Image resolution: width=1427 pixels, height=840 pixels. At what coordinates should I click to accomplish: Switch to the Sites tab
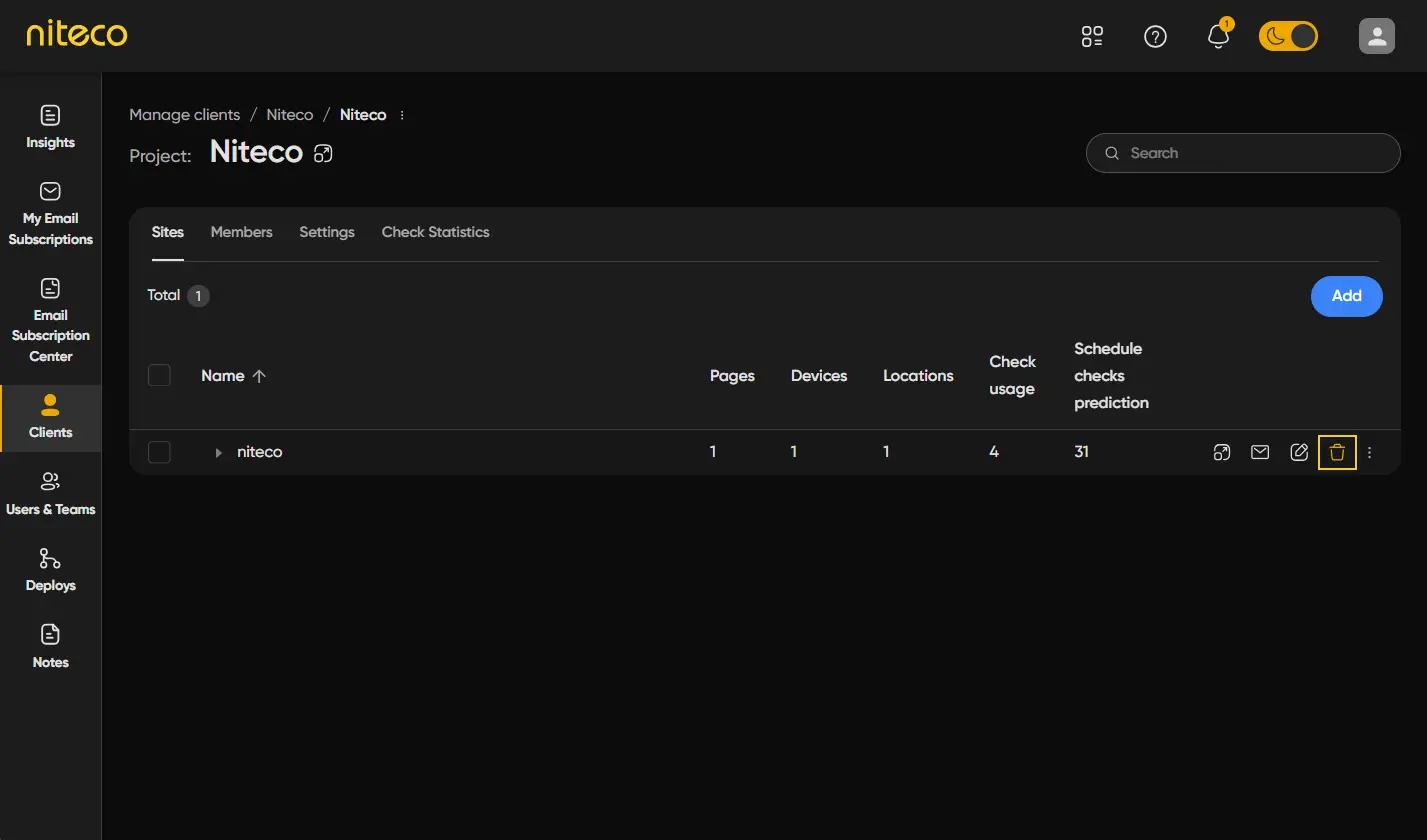pos(168,232)
